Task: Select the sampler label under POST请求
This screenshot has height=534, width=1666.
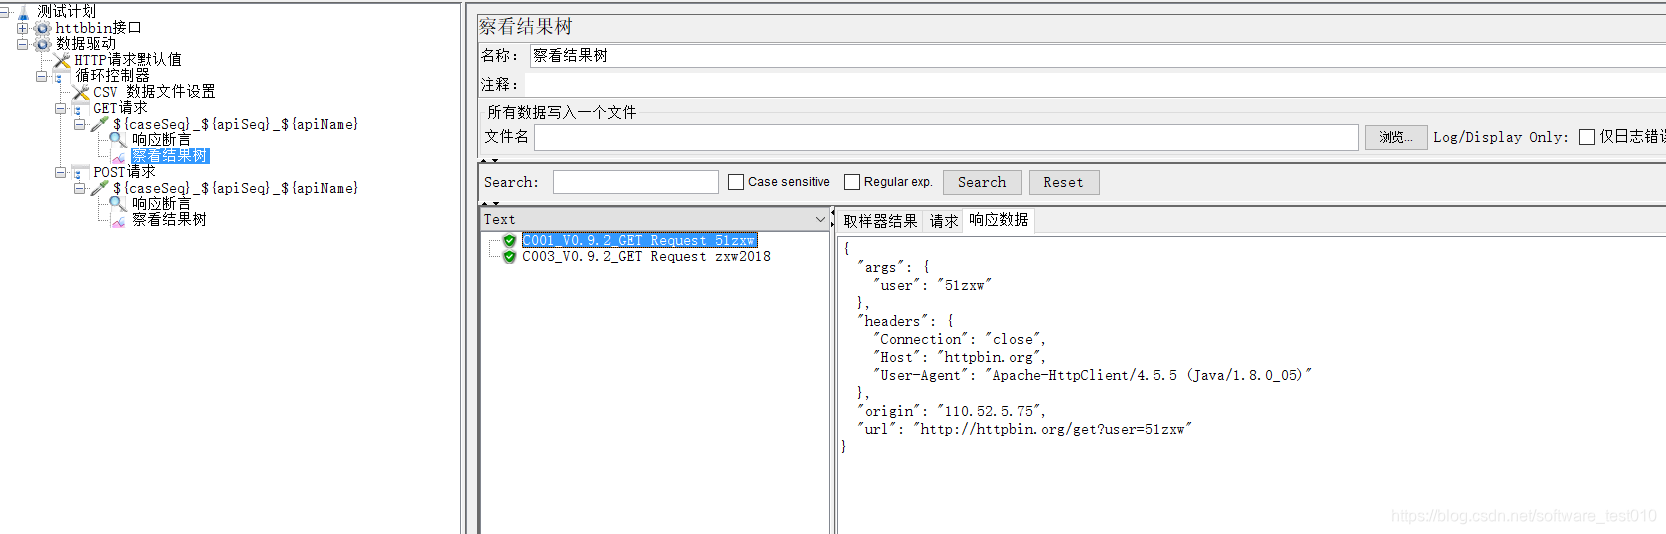Action: (235, 188)
